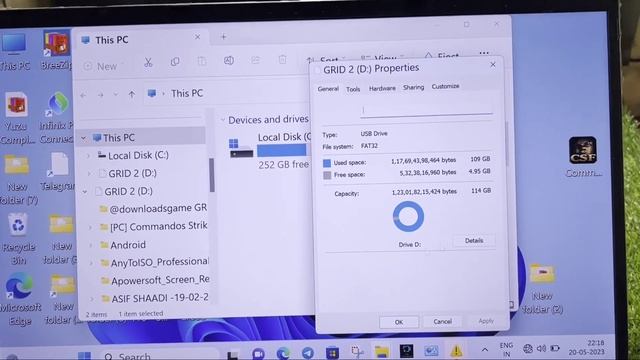This screenshot has height=360, width=640.
Task: Expand the ASIF SHAADI folder node
Action: 91,299
